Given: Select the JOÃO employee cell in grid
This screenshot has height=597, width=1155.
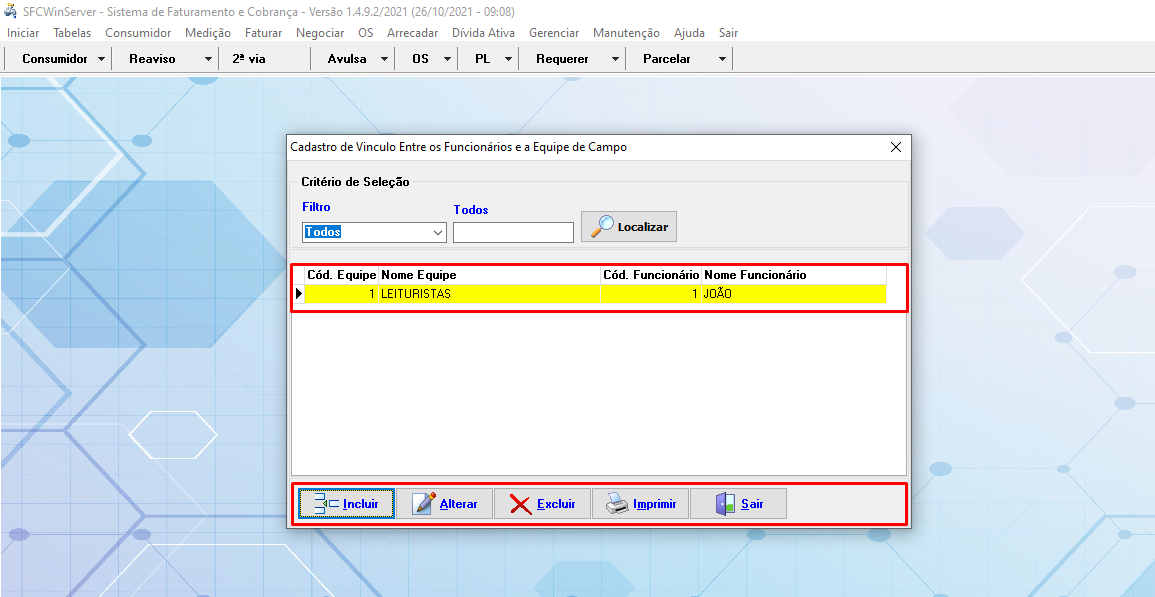Looking at the screenshot, I should pyautogui.click(x=792, y=294).
